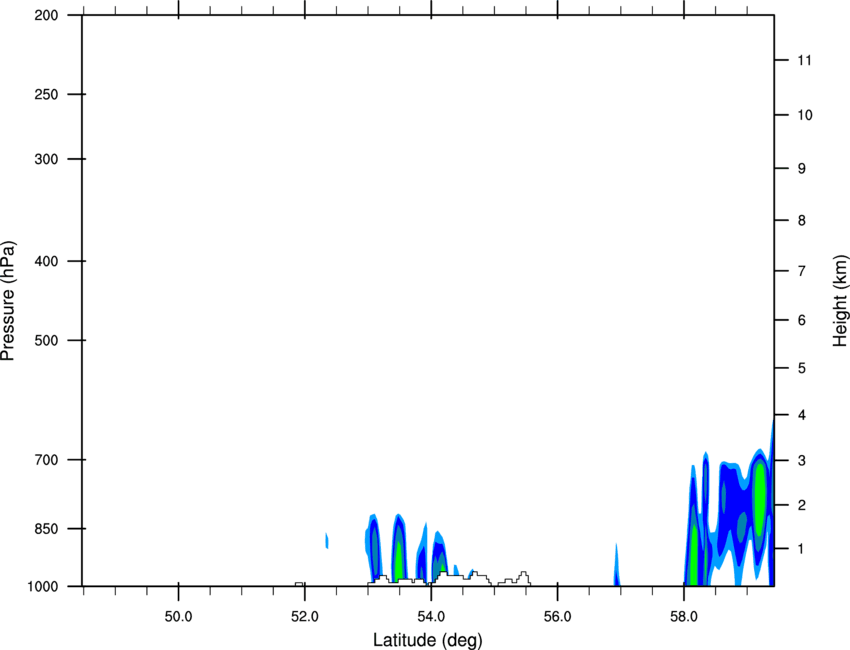Click the 3 km height label
The height and width of the screenshot is (650, 850).
click(x=802, y=460)
